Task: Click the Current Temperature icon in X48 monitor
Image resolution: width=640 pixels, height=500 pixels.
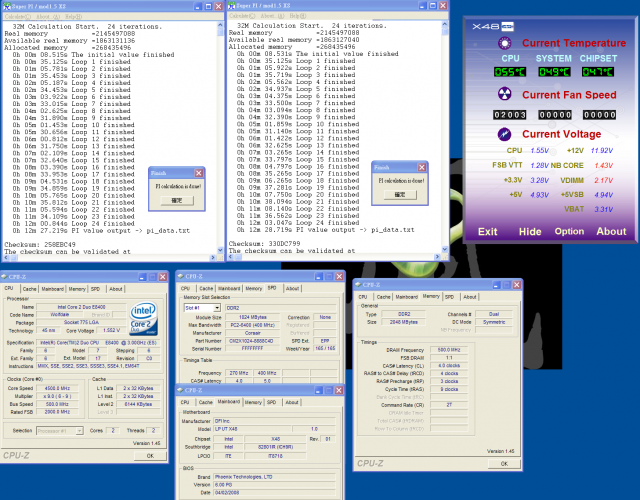Action: (504, 43)
